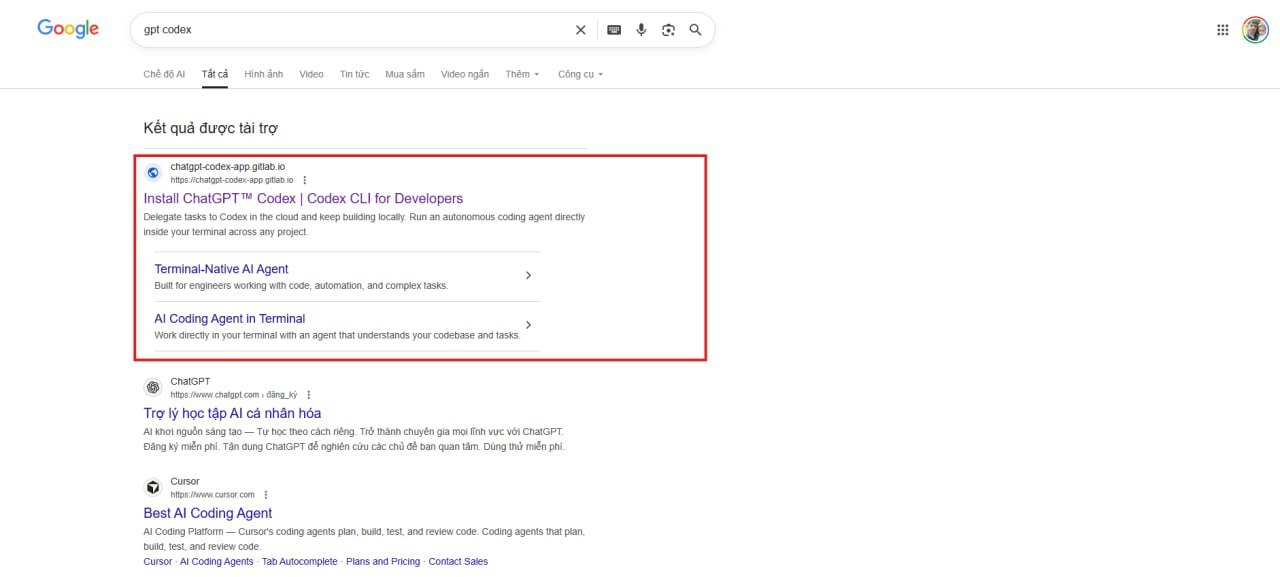Open the Google apps grid
The height and width of the screenshot is (577, 1280).
(1222, 30)
